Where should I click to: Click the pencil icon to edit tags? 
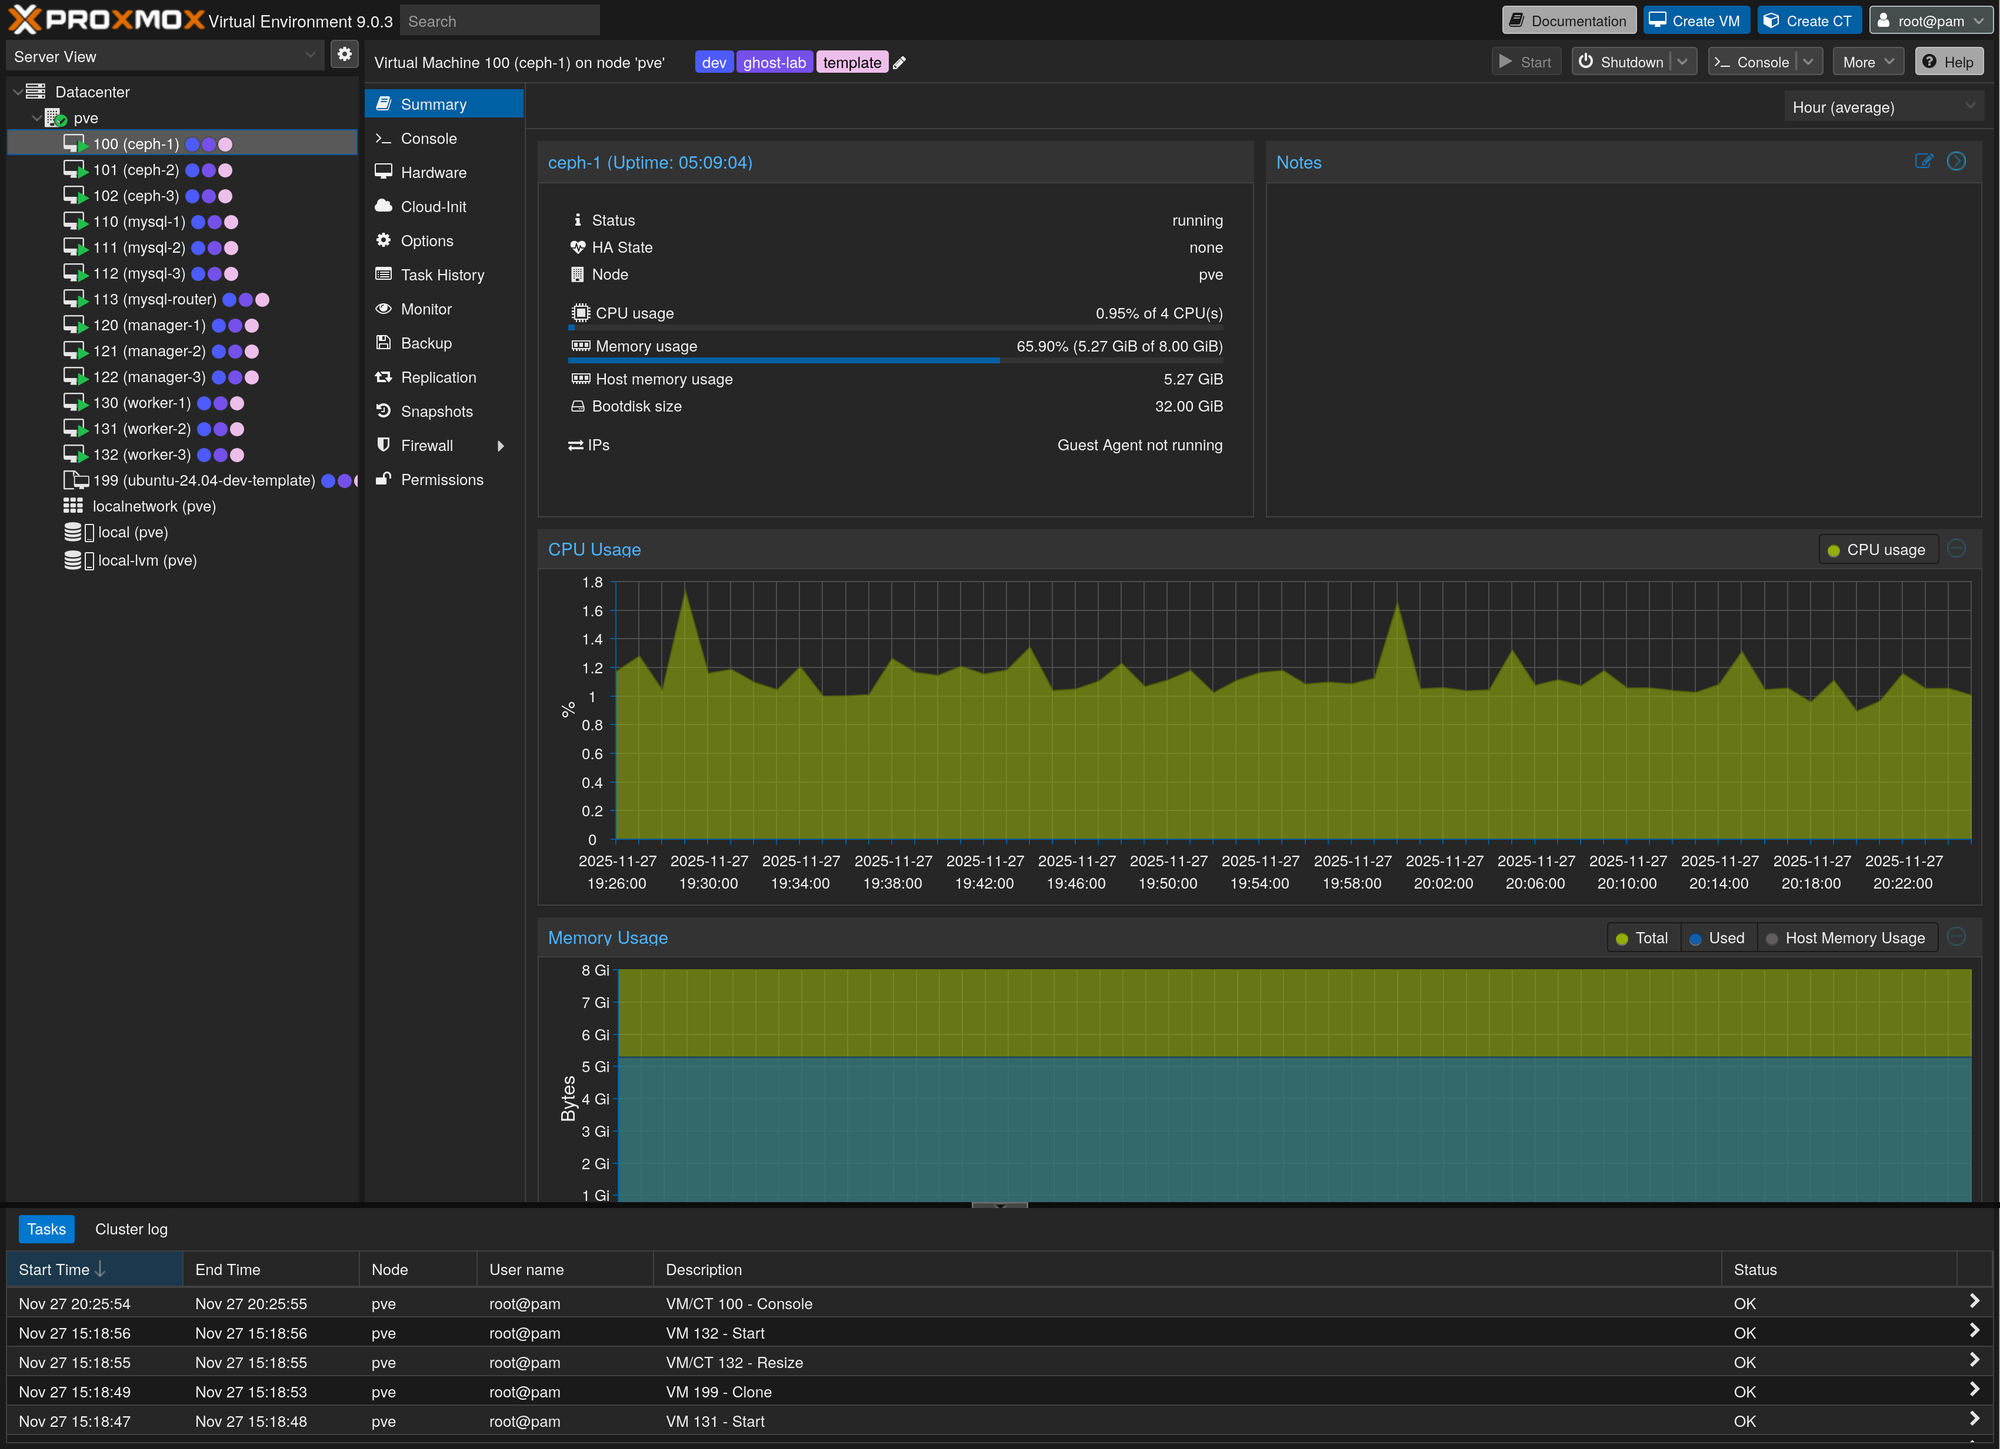click(x=899, y=63)
